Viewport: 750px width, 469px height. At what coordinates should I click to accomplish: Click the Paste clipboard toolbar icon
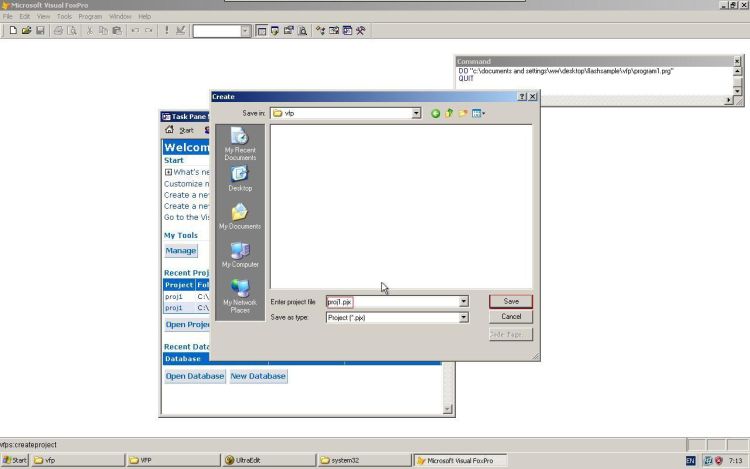point(117,31)
